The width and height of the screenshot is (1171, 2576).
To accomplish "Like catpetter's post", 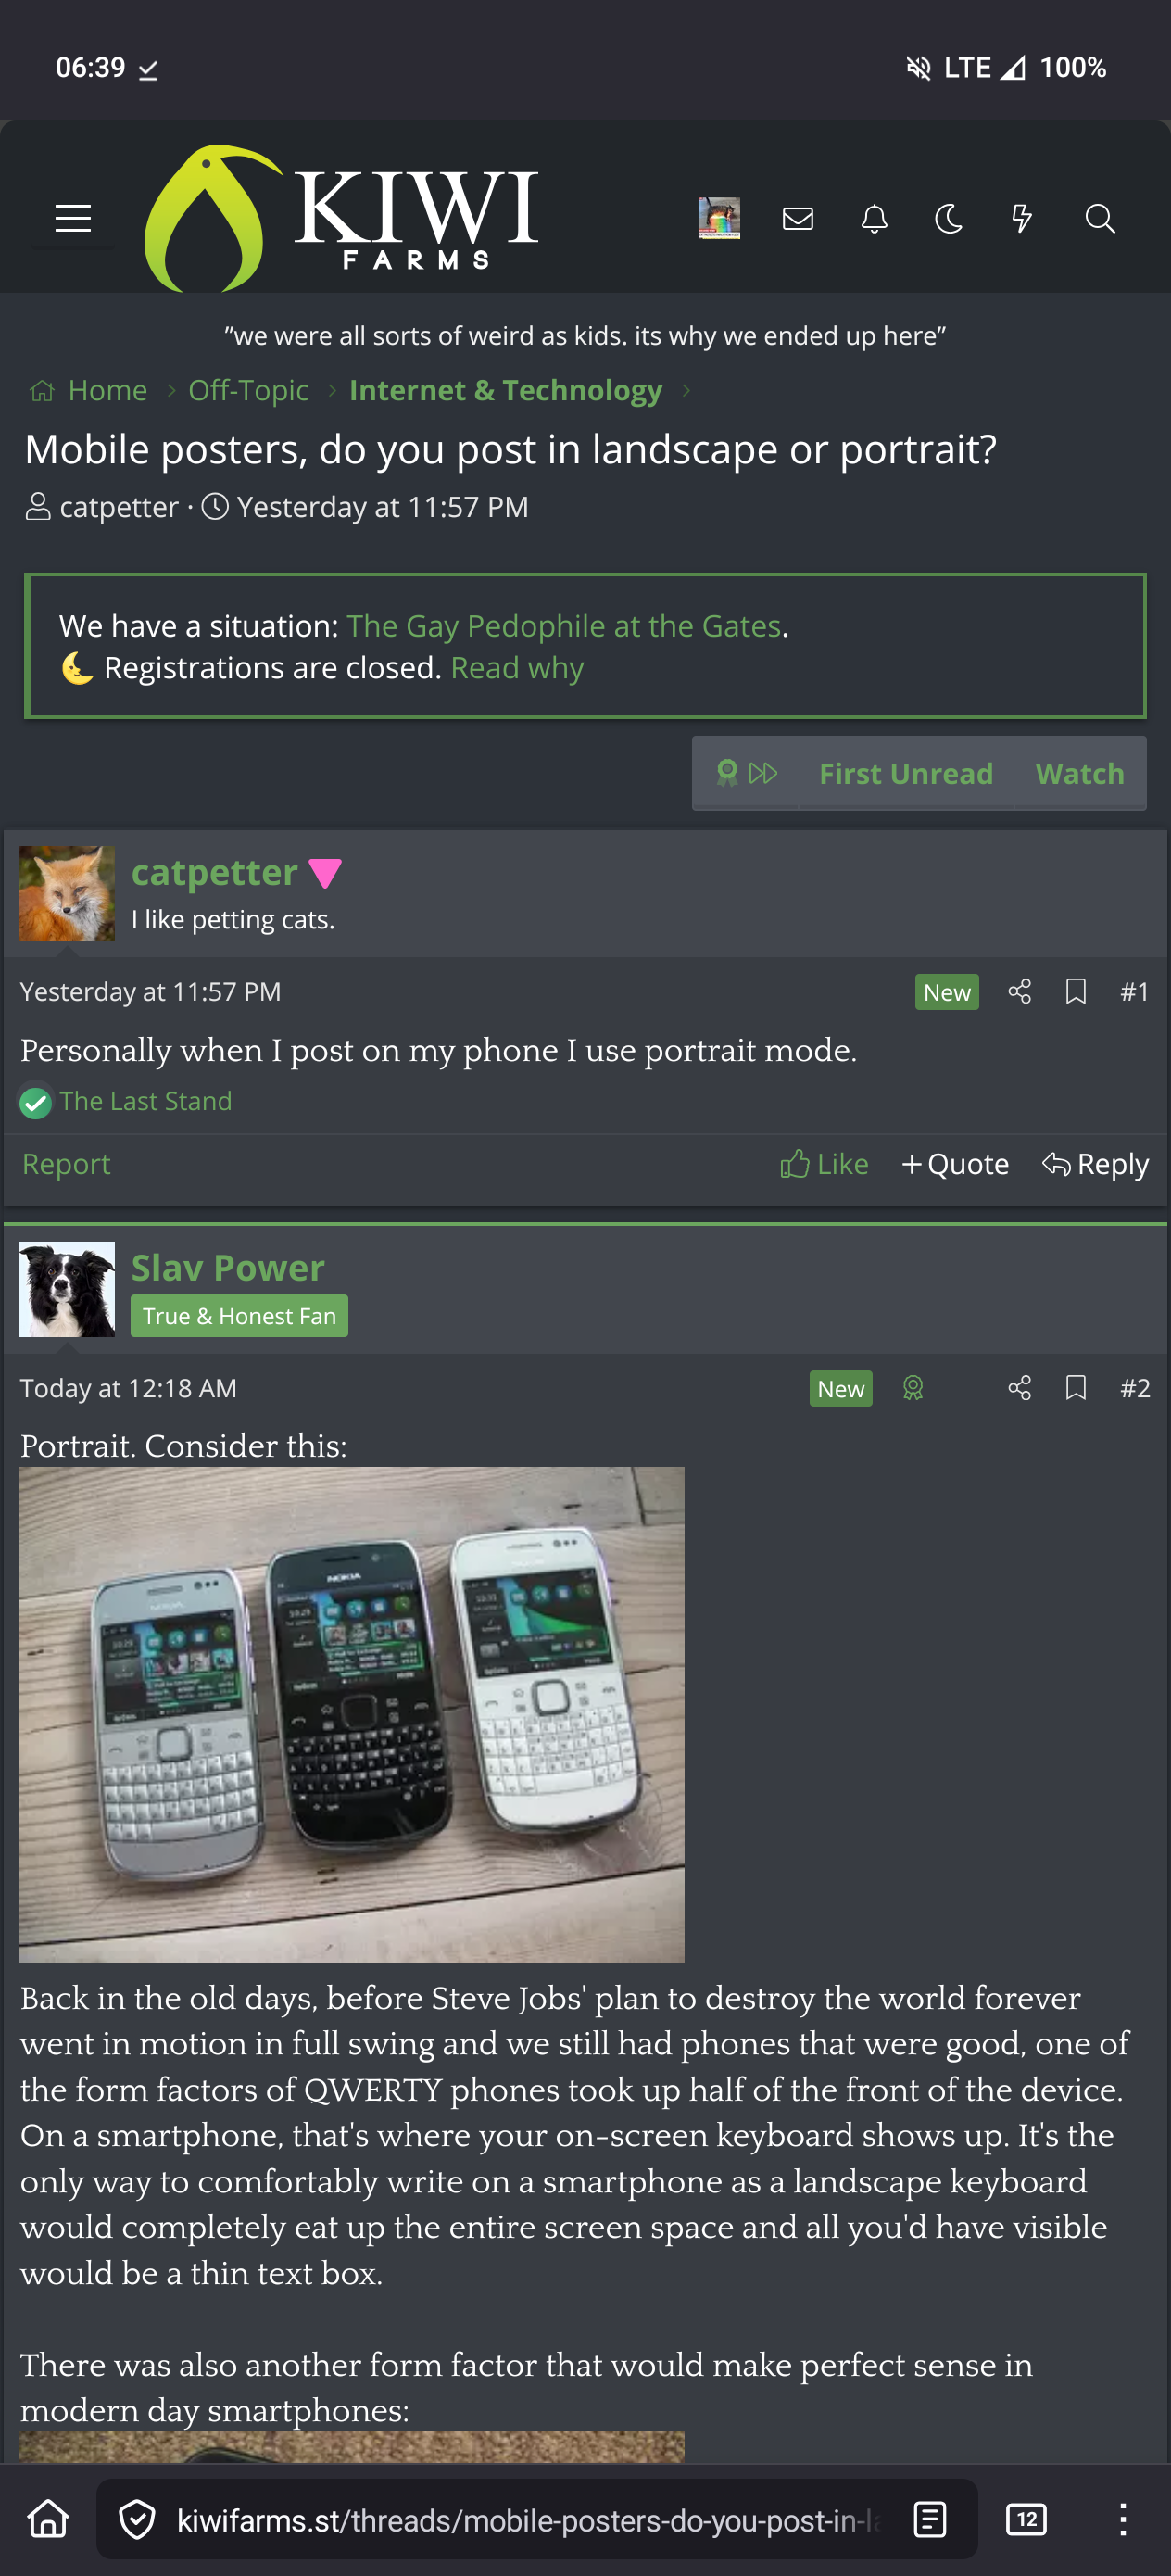I will point(824,1164).
